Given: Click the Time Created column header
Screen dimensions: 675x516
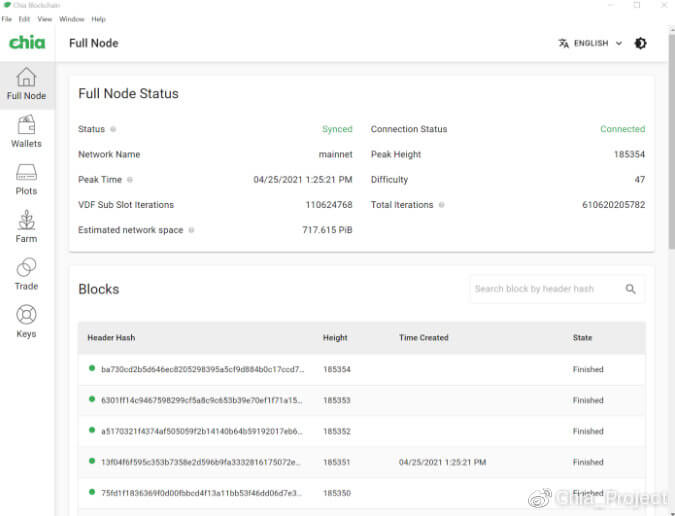Looking at the screenshot, I should (x=424, y=338).
